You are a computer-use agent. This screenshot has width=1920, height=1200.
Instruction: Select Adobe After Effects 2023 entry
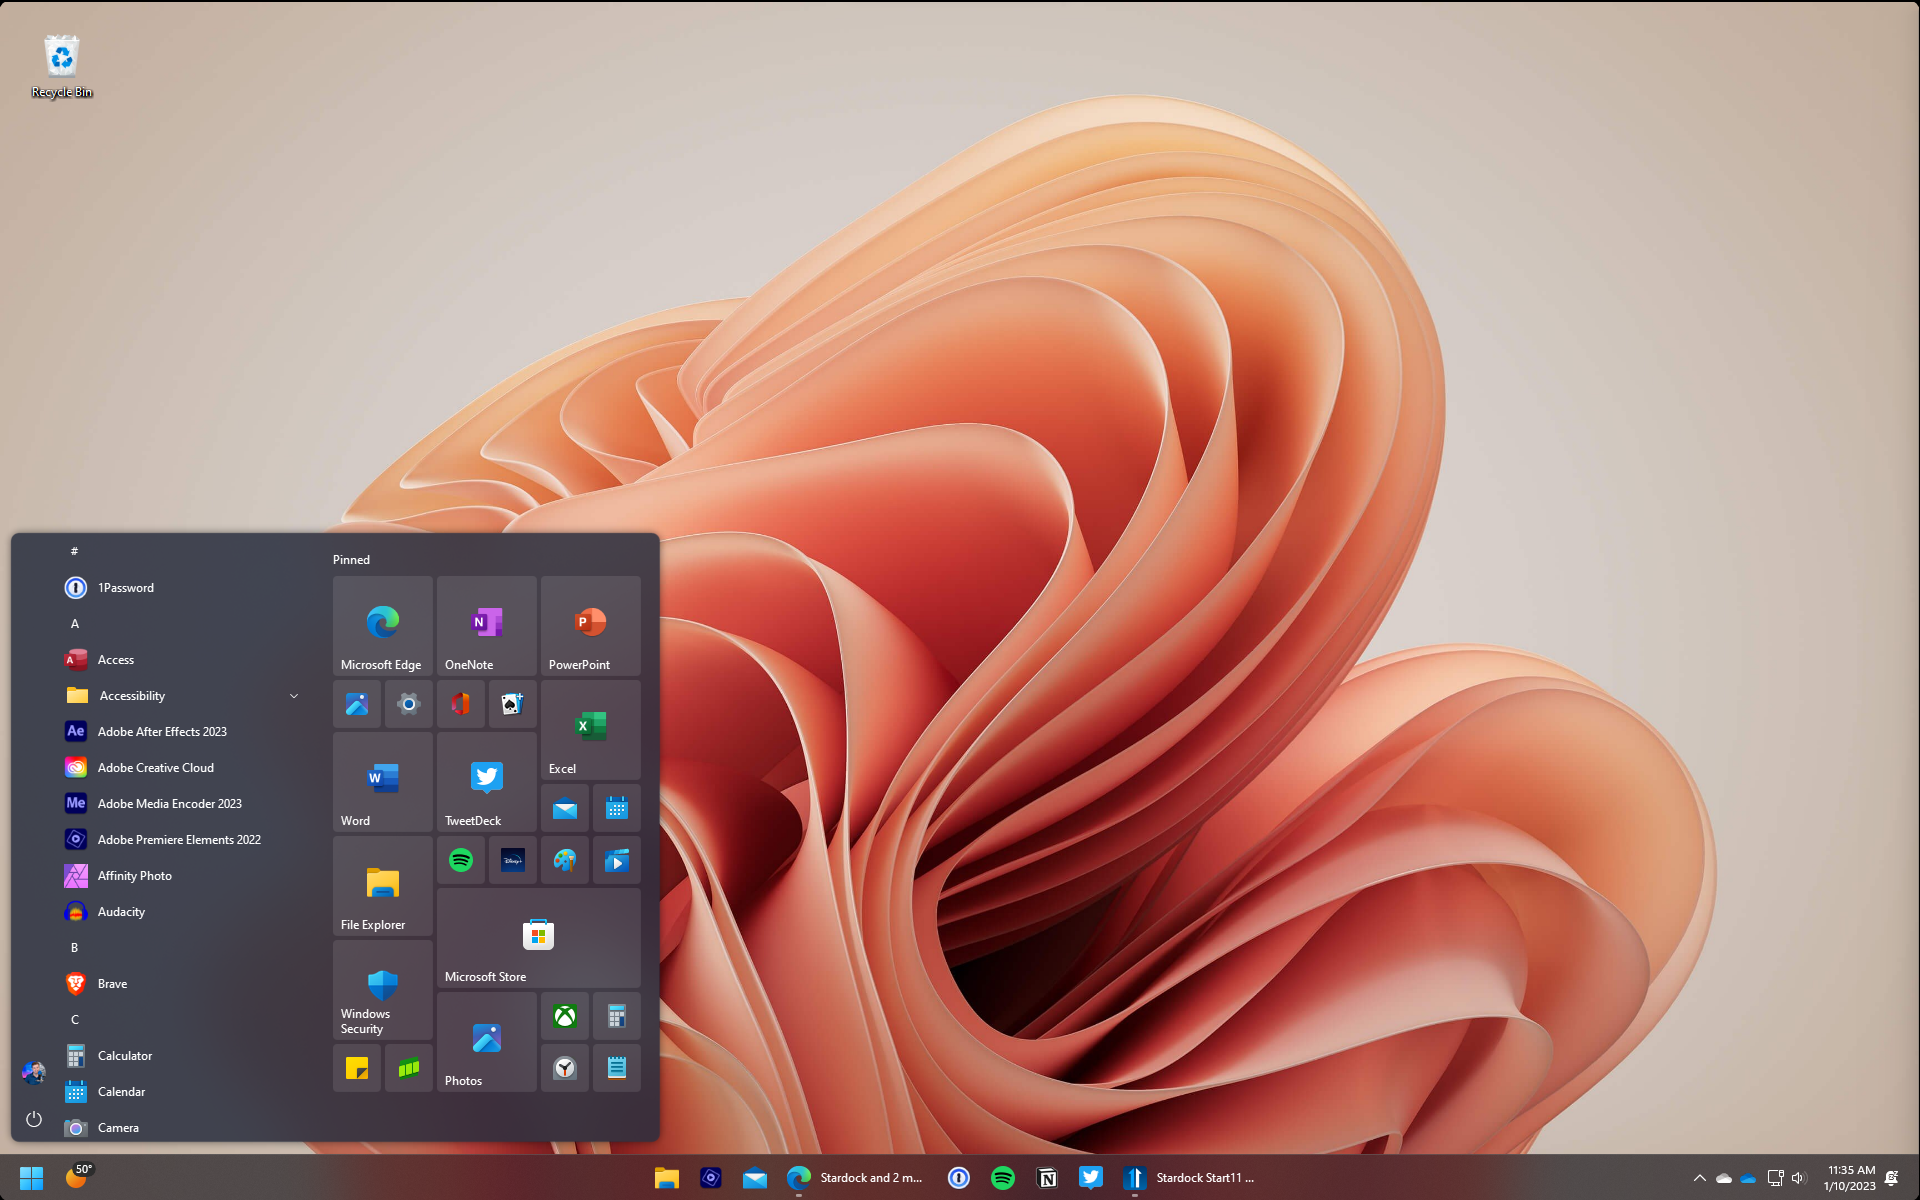(x=164, y=731)
